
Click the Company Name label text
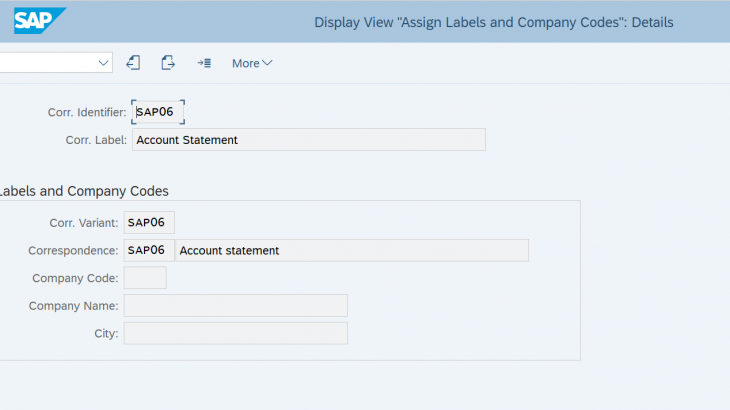[x=73, y=306]
